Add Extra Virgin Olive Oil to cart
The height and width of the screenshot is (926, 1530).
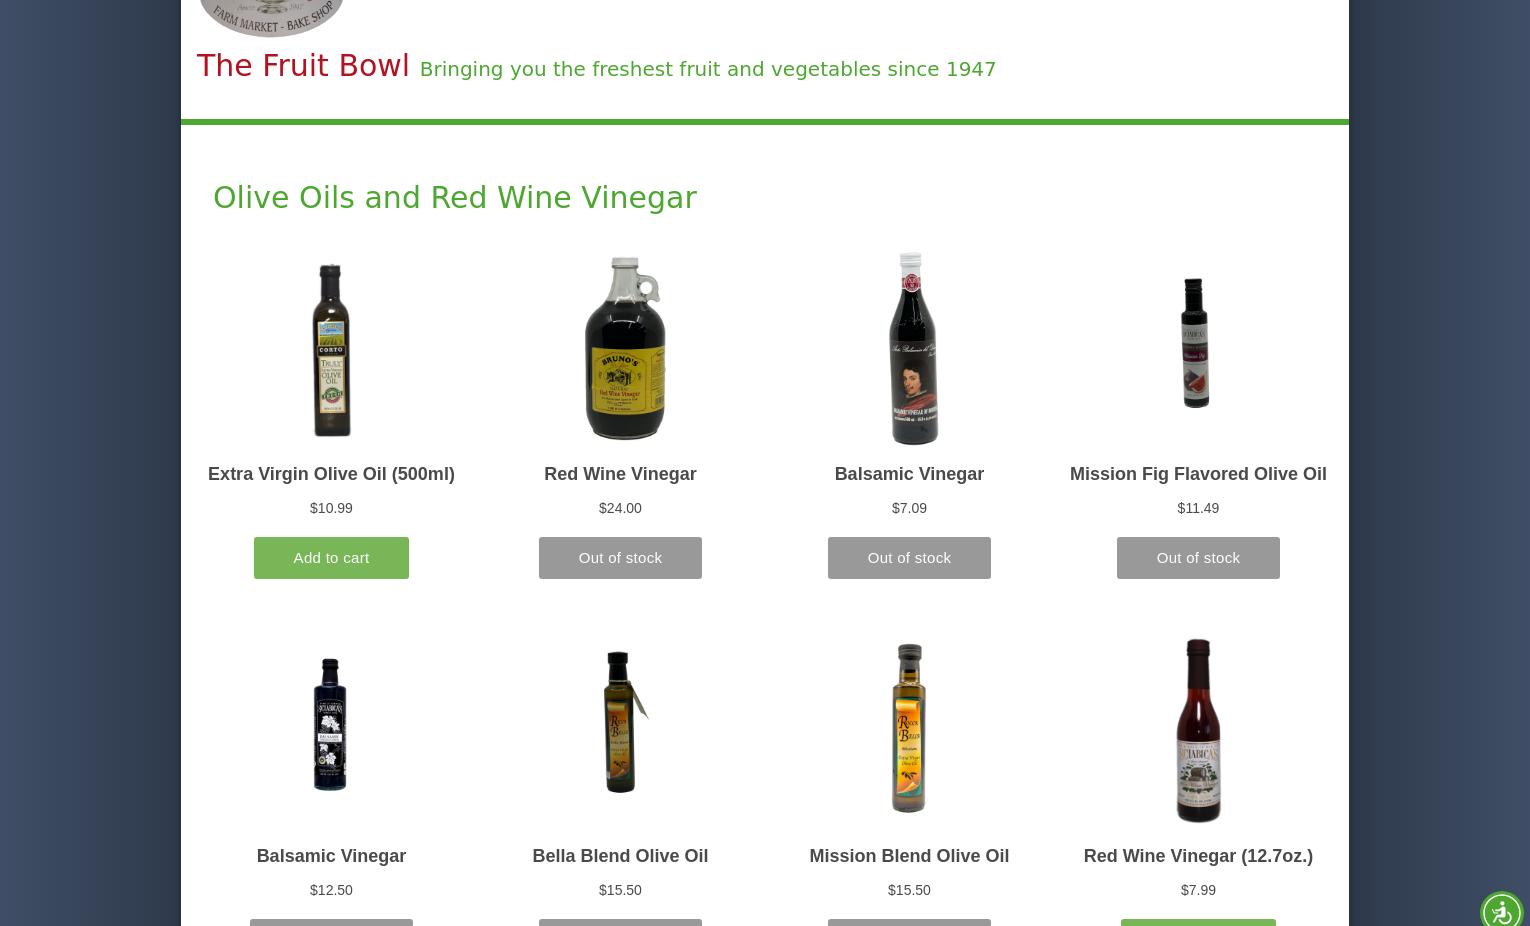point(331,558)
